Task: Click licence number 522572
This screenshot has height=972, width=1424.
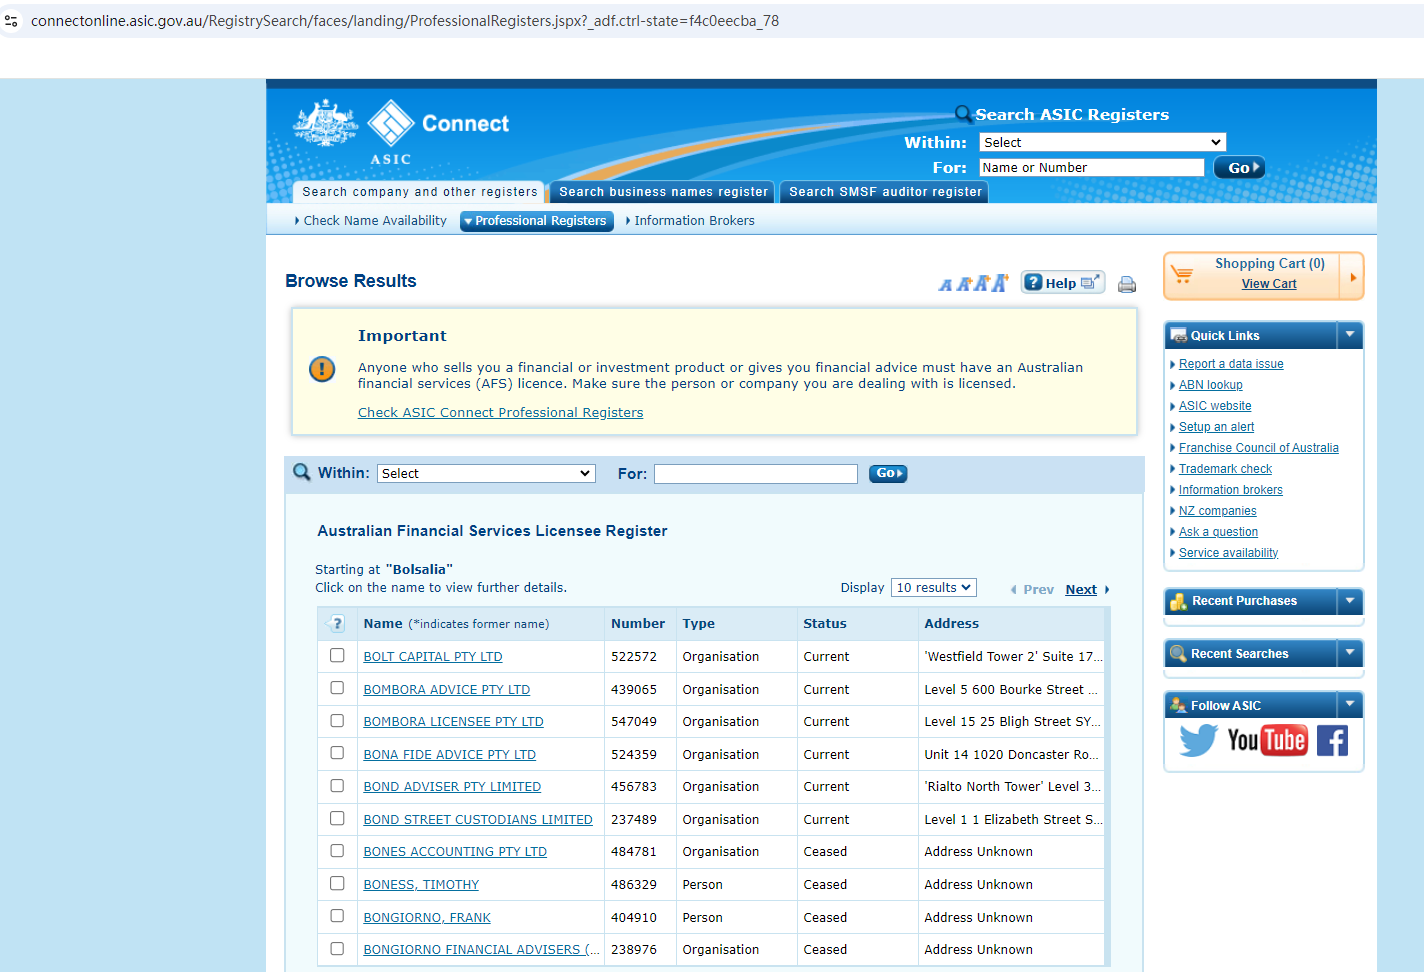Action: coord(634,657)
